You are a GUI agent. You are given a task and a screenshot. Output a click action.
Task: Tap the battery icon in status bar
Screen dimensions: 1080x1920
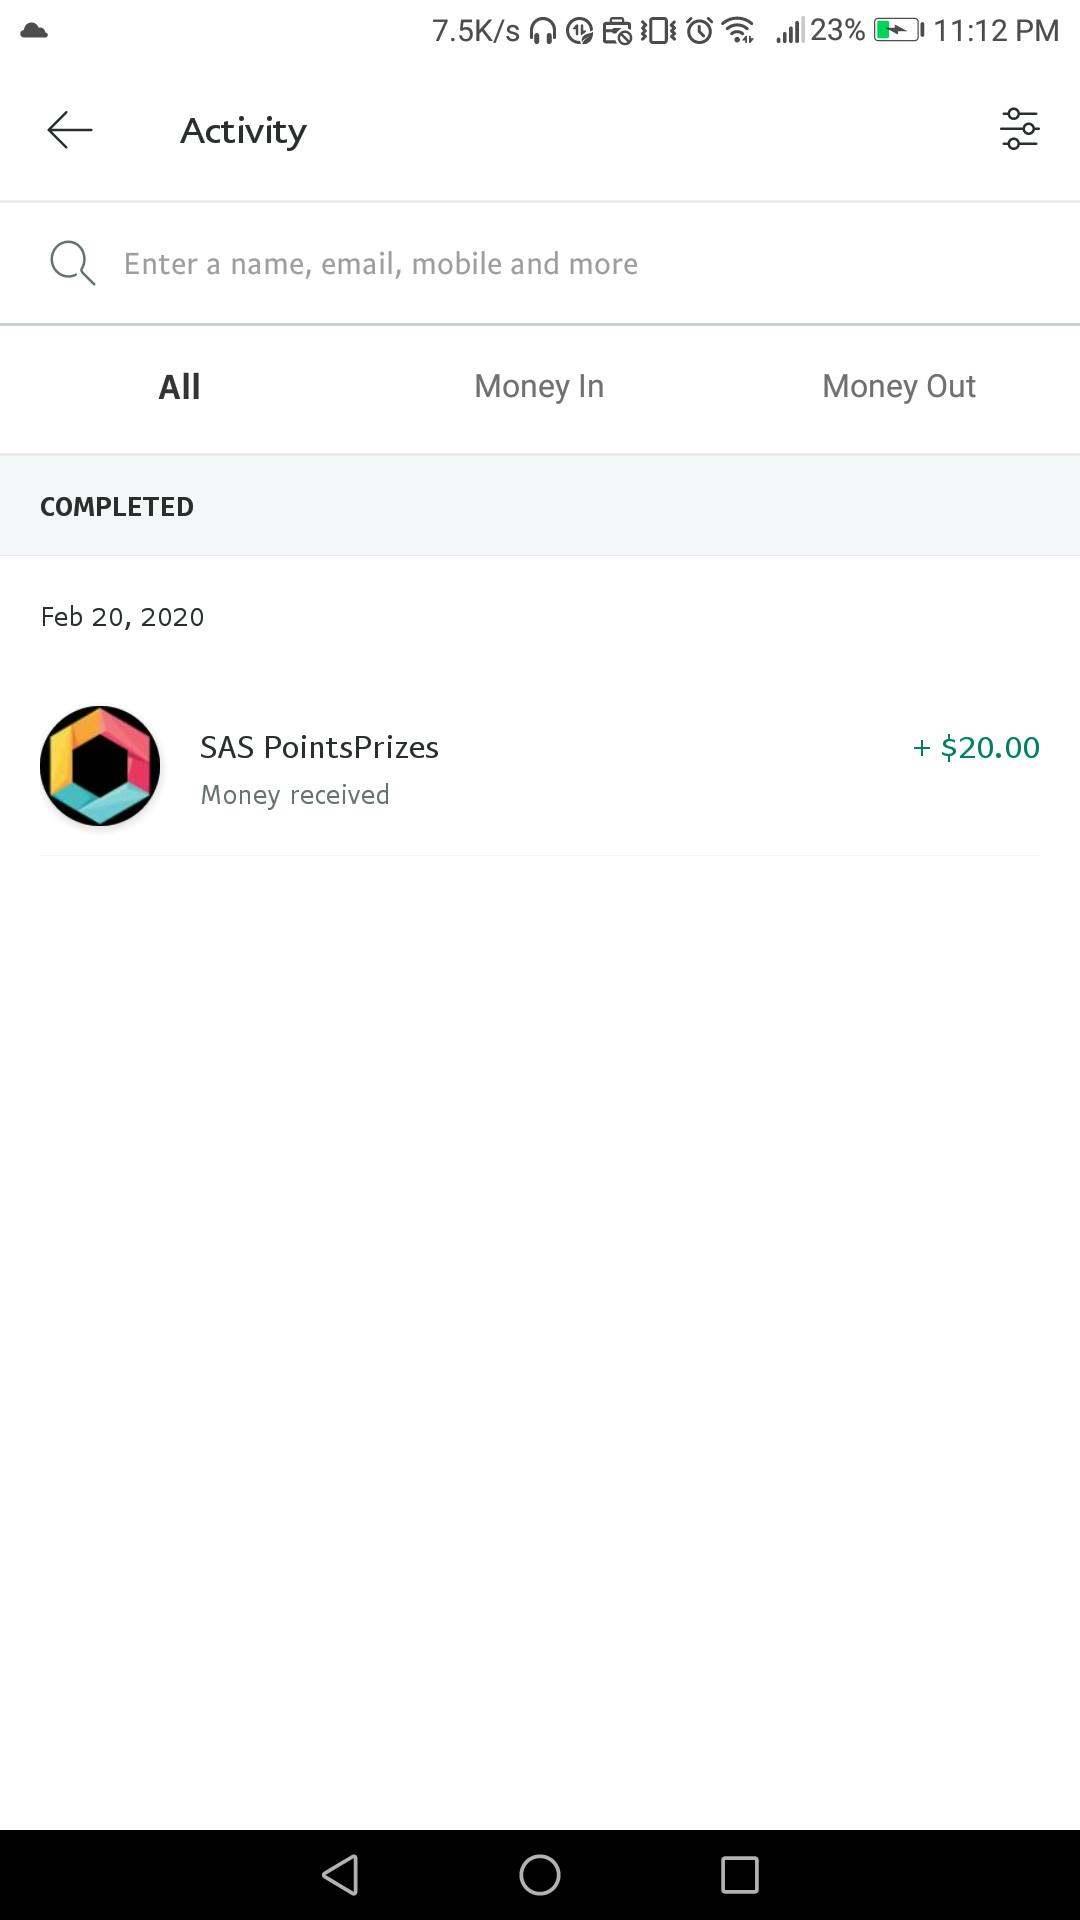pyautogui.click(x=898, y=31)
